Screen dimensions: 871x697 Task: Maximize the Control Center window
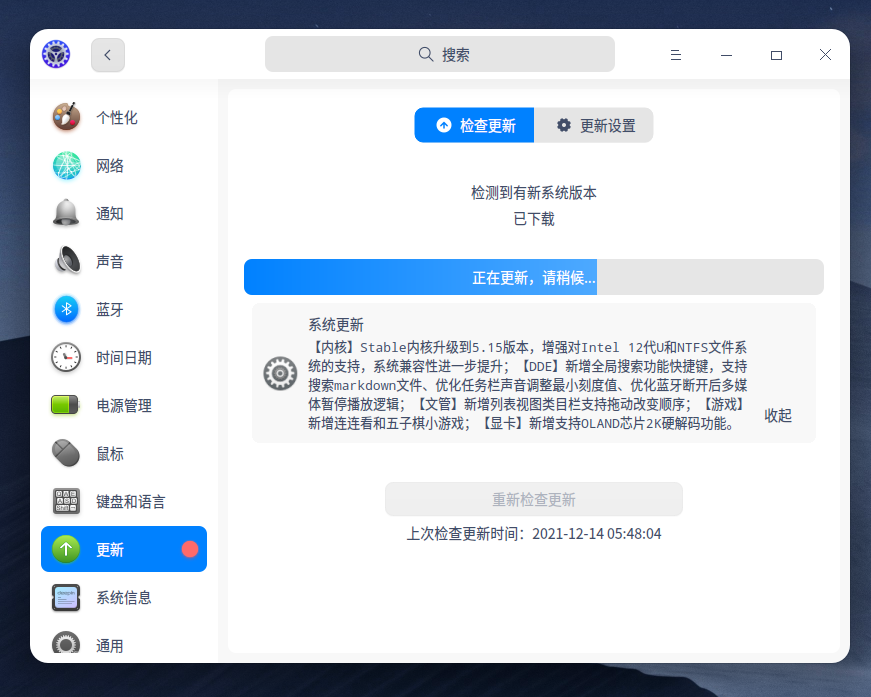click(776, 54)
